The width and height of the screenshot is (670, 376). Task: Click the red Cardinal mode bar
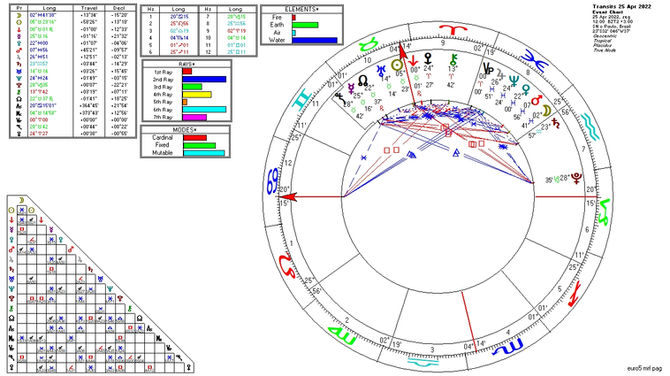[195, 138]
